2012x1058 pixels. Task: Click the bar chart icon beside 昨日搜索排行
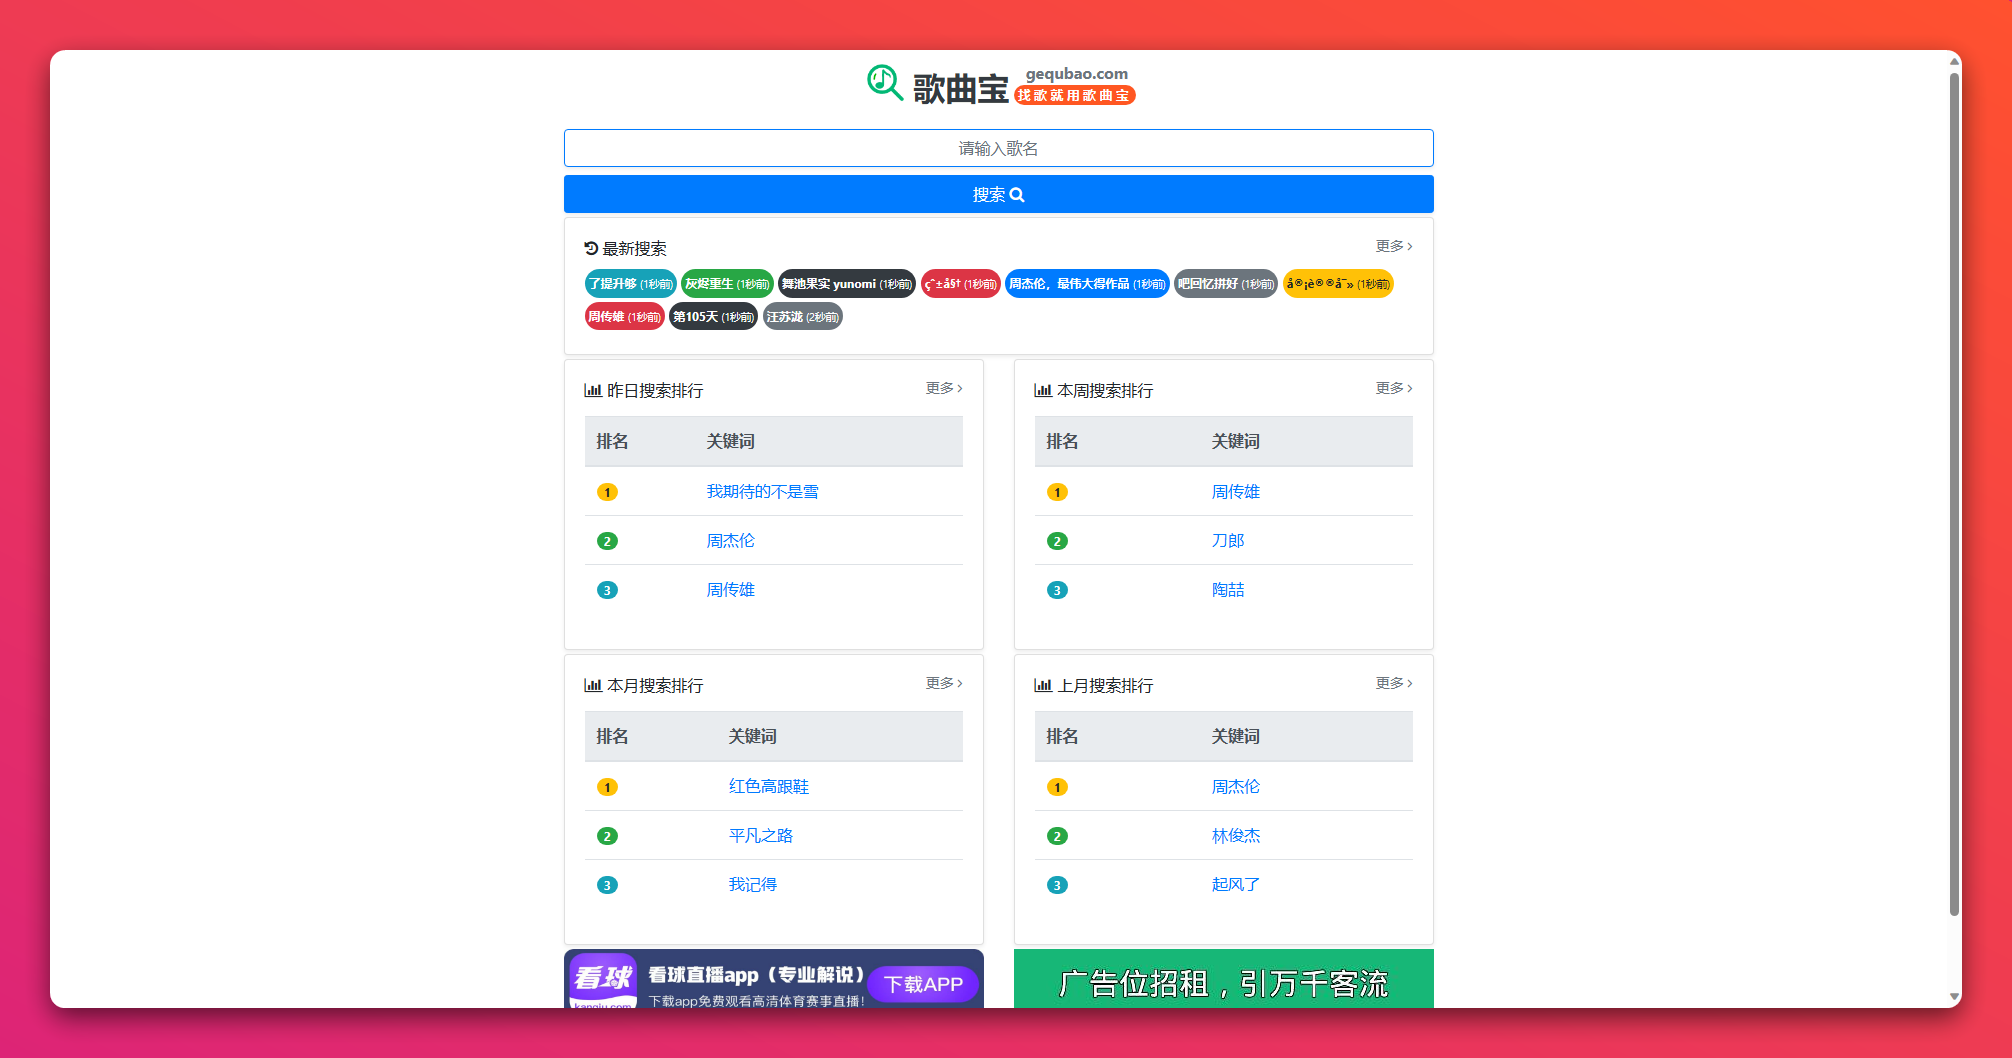tap(593, 391)
